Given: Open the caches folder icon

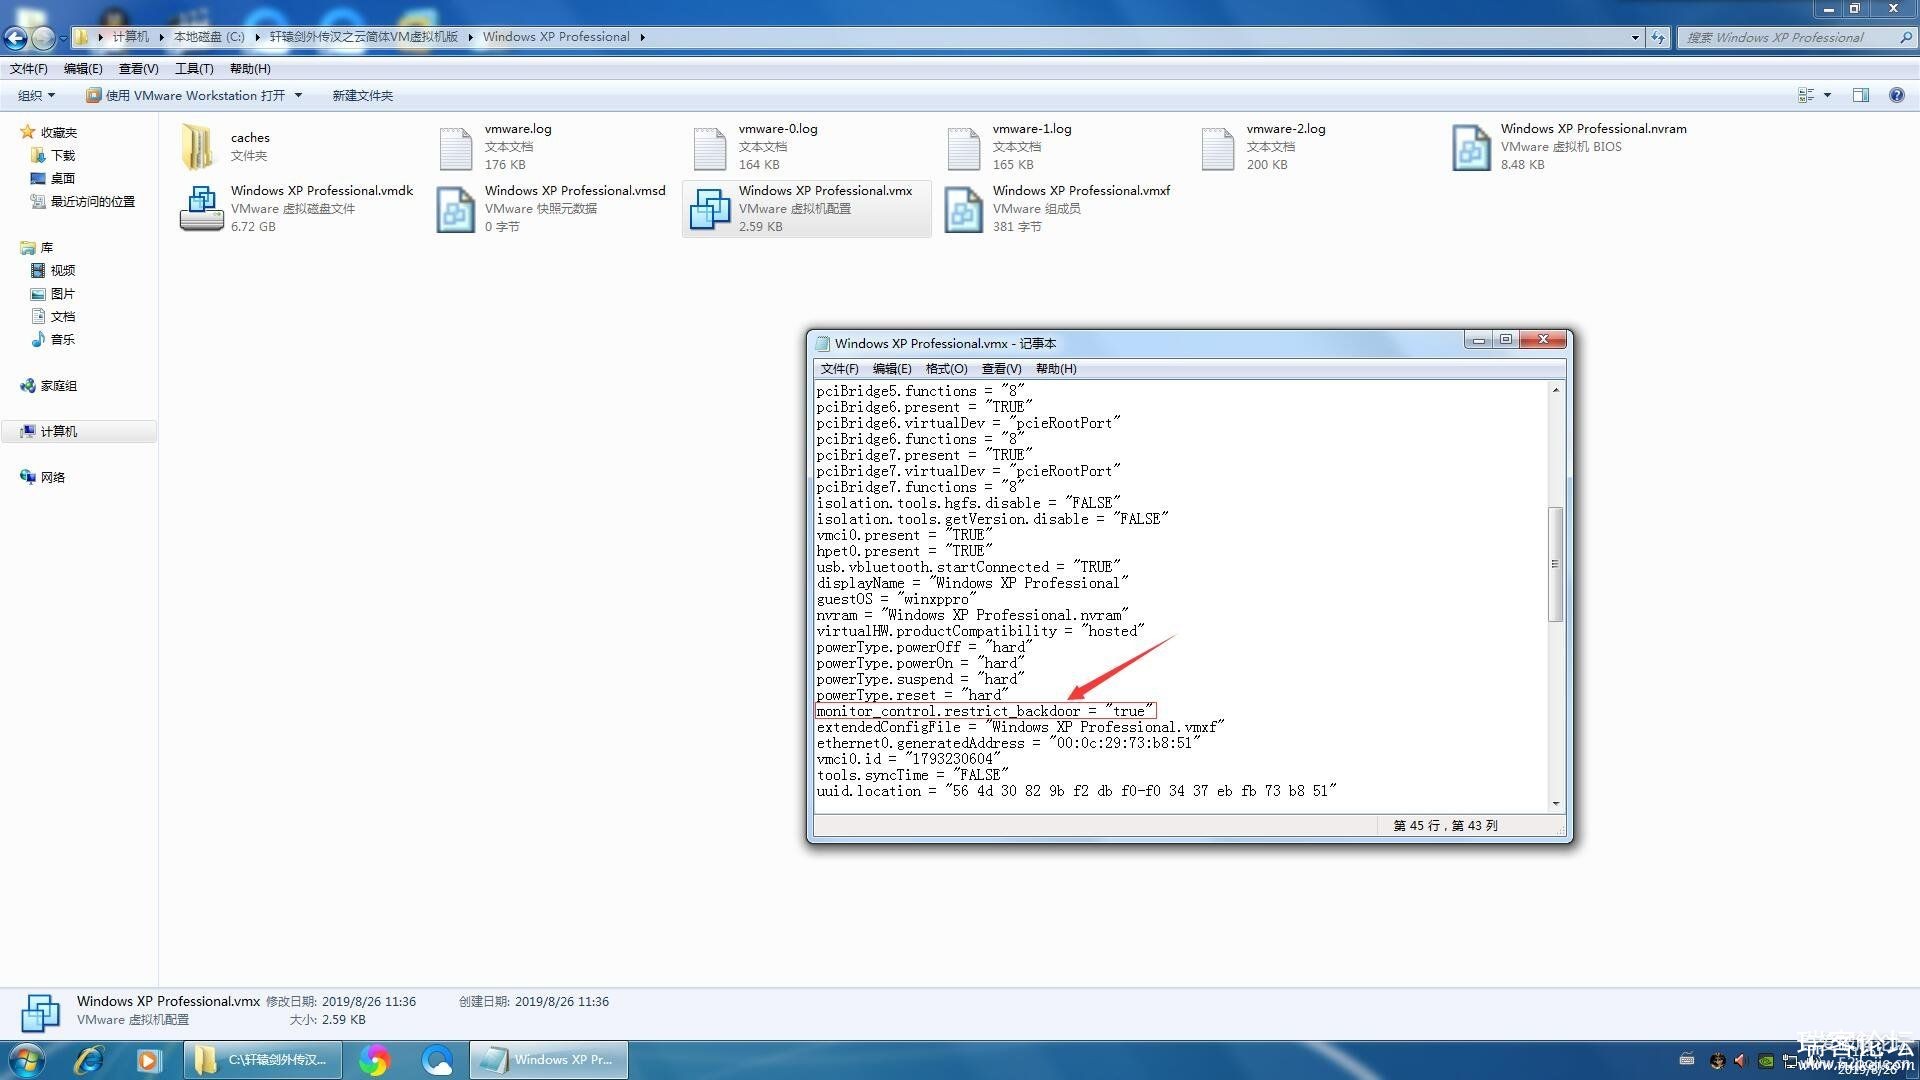Looking at the screenshot, I should [199, 147].
